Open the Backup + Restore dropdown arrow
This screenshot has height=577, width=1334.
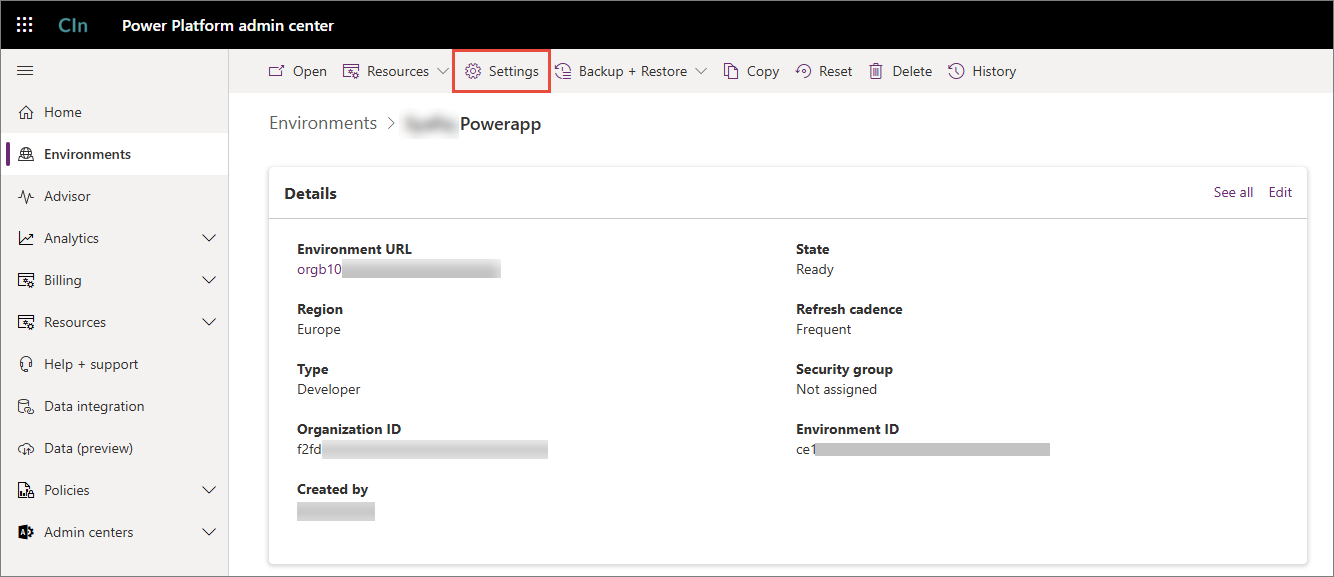point(701,71)
